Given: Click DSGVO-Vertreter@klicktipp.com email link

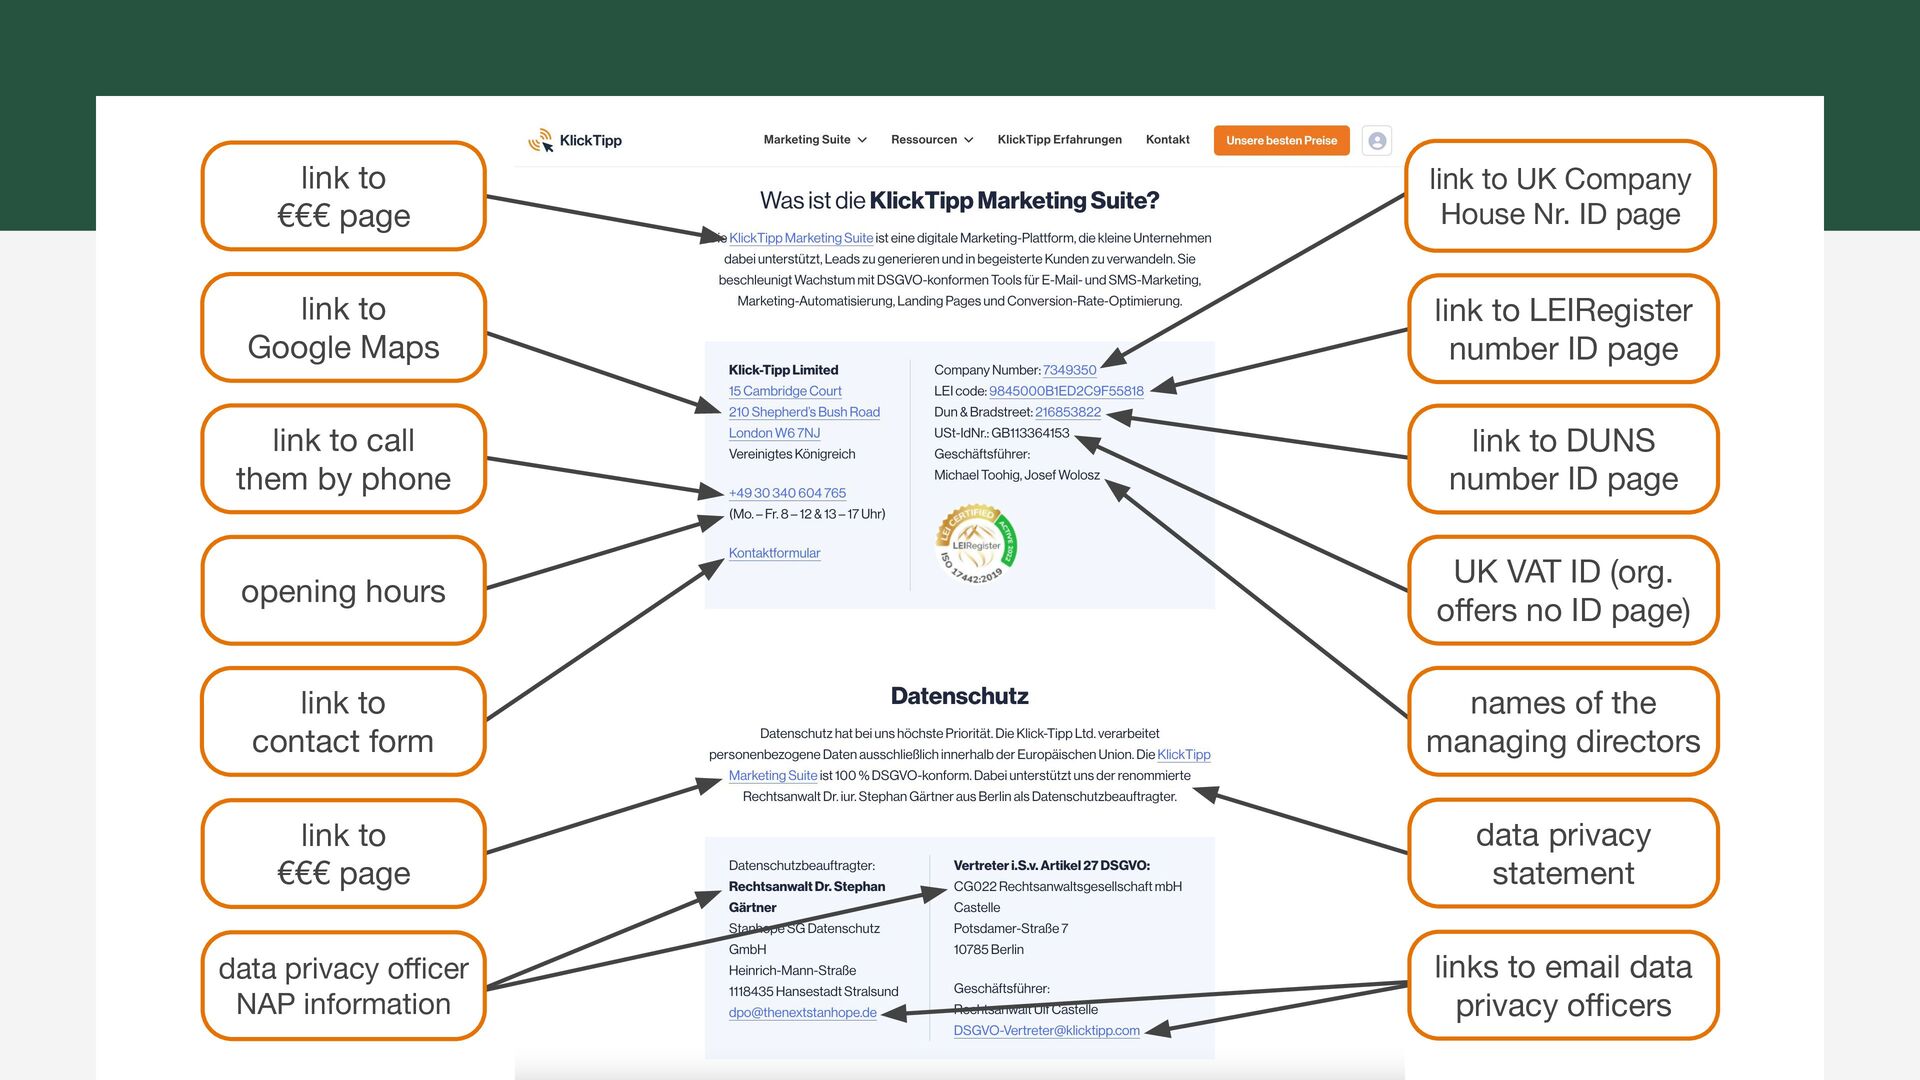Looking at the screenshot, I should [x=1046, y=1031].
